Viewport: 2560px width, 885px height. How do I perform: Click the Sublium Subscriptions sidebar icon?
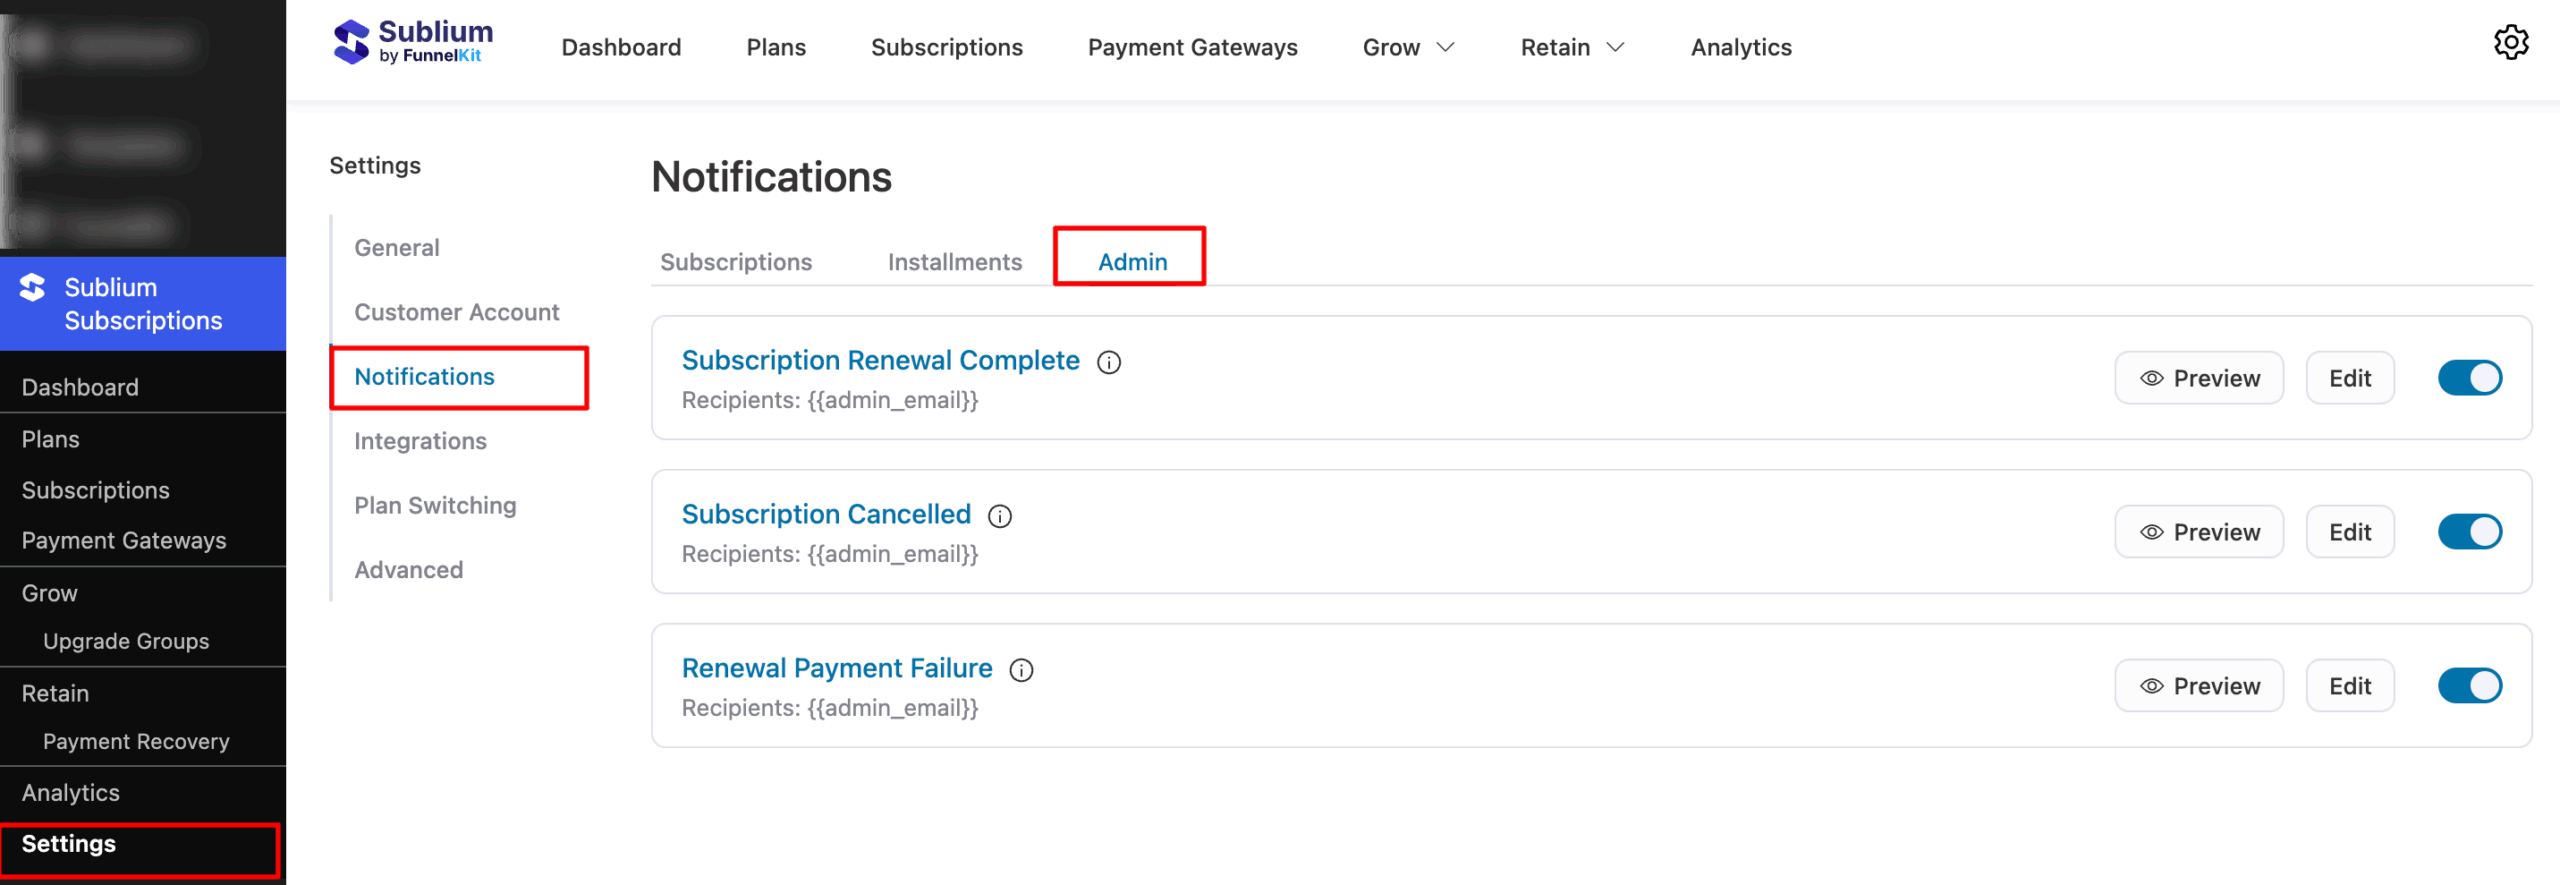pos(30,289)
